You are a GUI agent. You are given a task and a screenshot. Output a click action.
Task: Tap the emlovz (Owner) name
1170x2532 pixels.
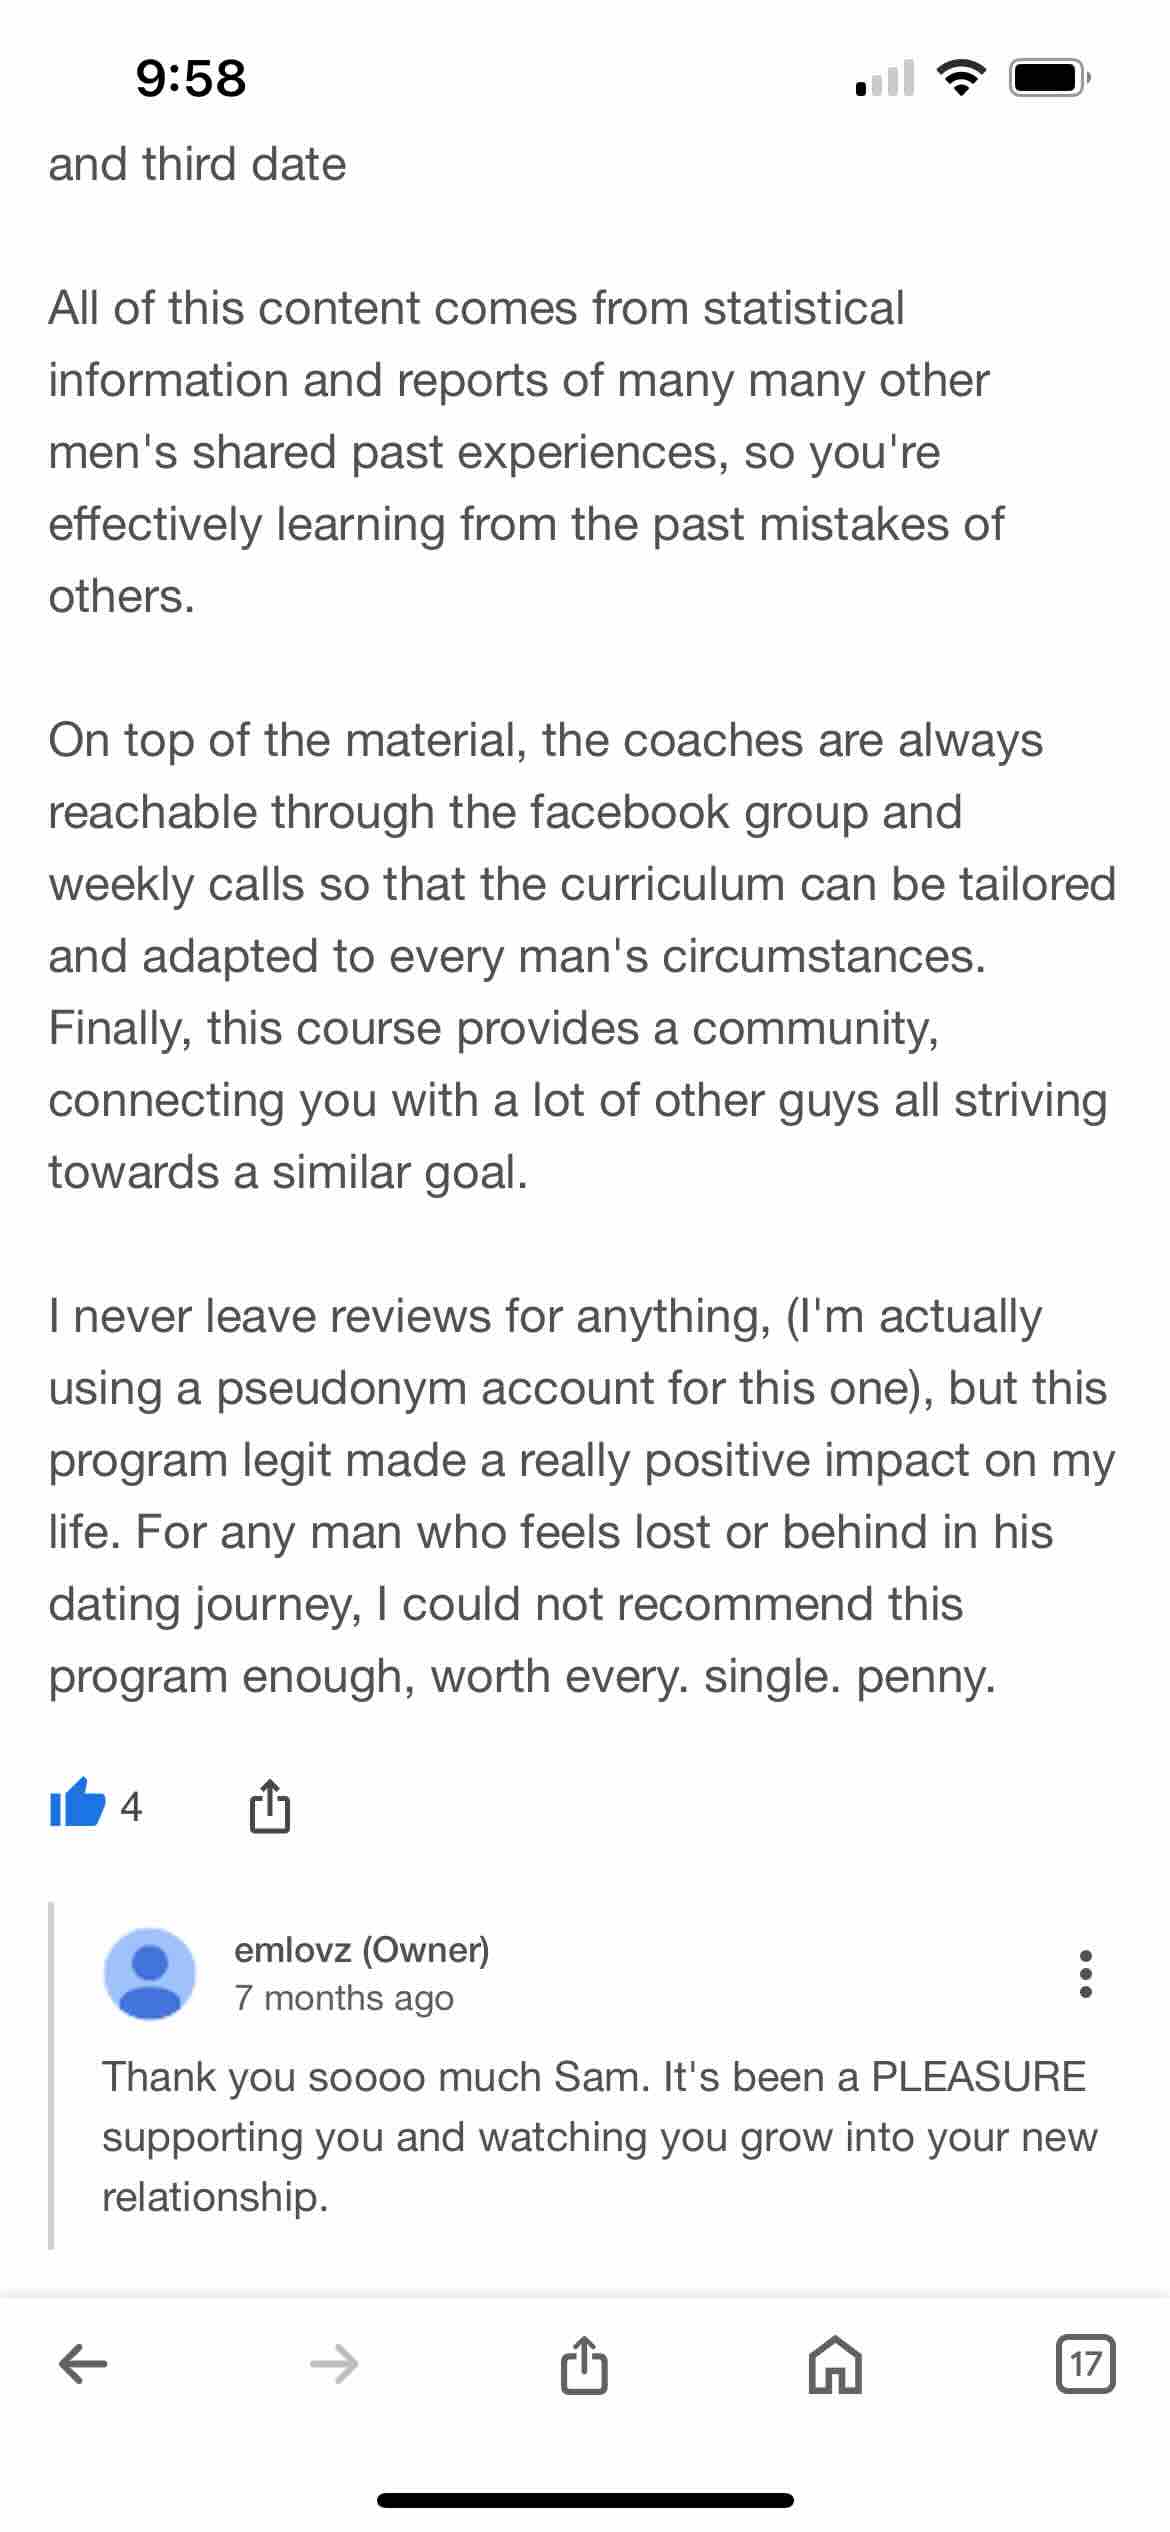(x=361, y=1949)
